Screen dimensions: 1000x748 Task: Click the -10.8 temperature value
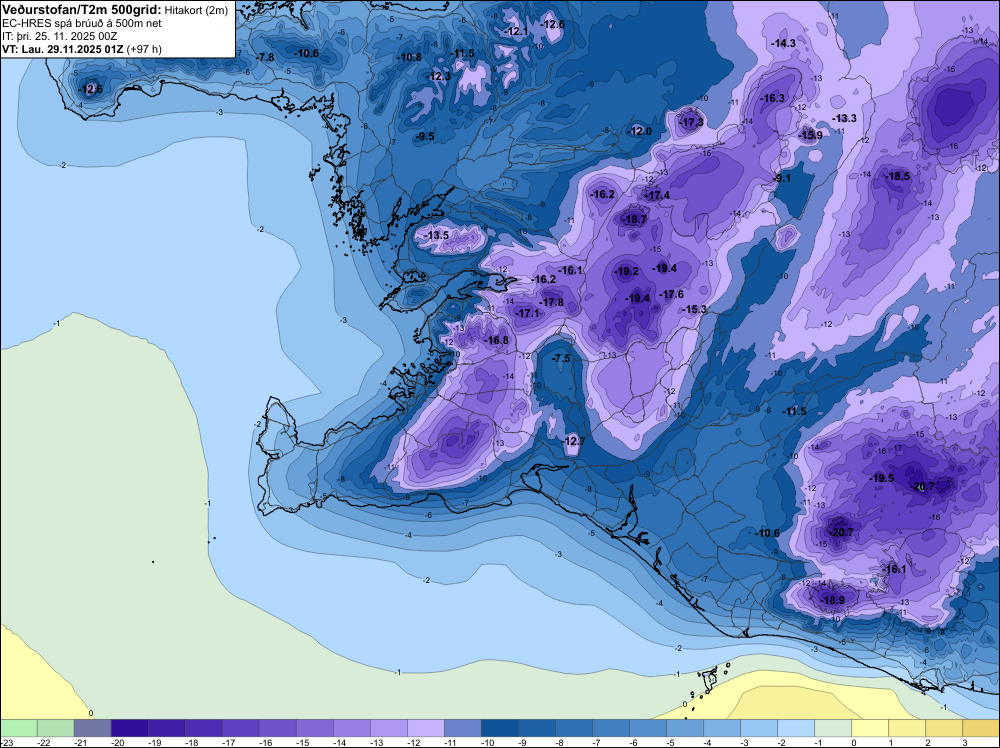(x=409, y=57)
